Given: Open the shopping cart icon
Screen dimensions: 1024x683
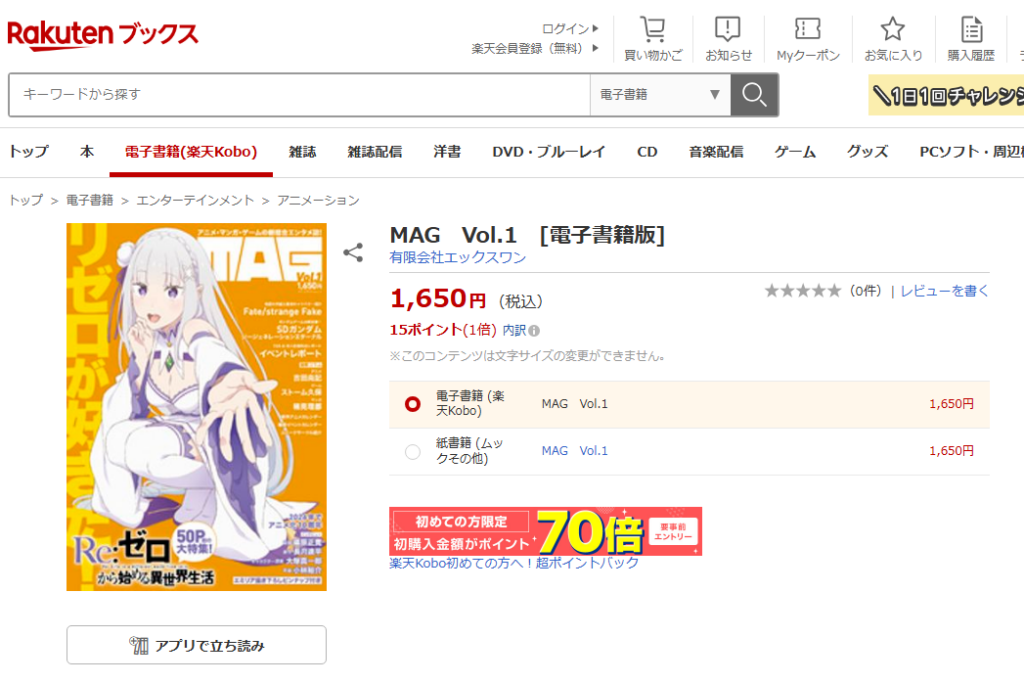Looking at the screenshot, I should coord(652,30).
